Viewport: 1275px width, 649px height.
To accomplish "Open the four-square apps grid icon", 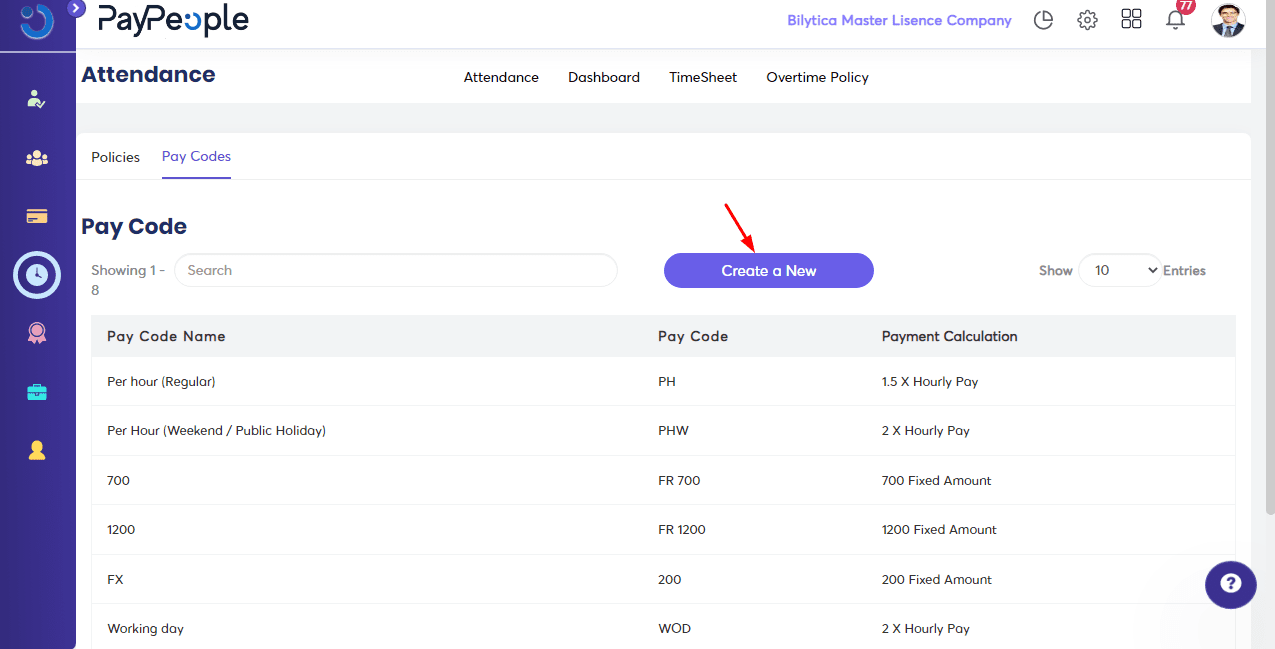I will point(1131,20).
